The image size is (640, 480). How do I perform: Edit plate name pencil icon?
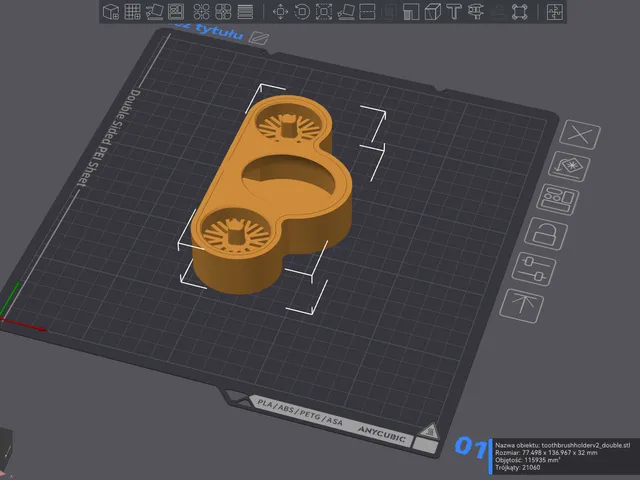pos(259,38)
